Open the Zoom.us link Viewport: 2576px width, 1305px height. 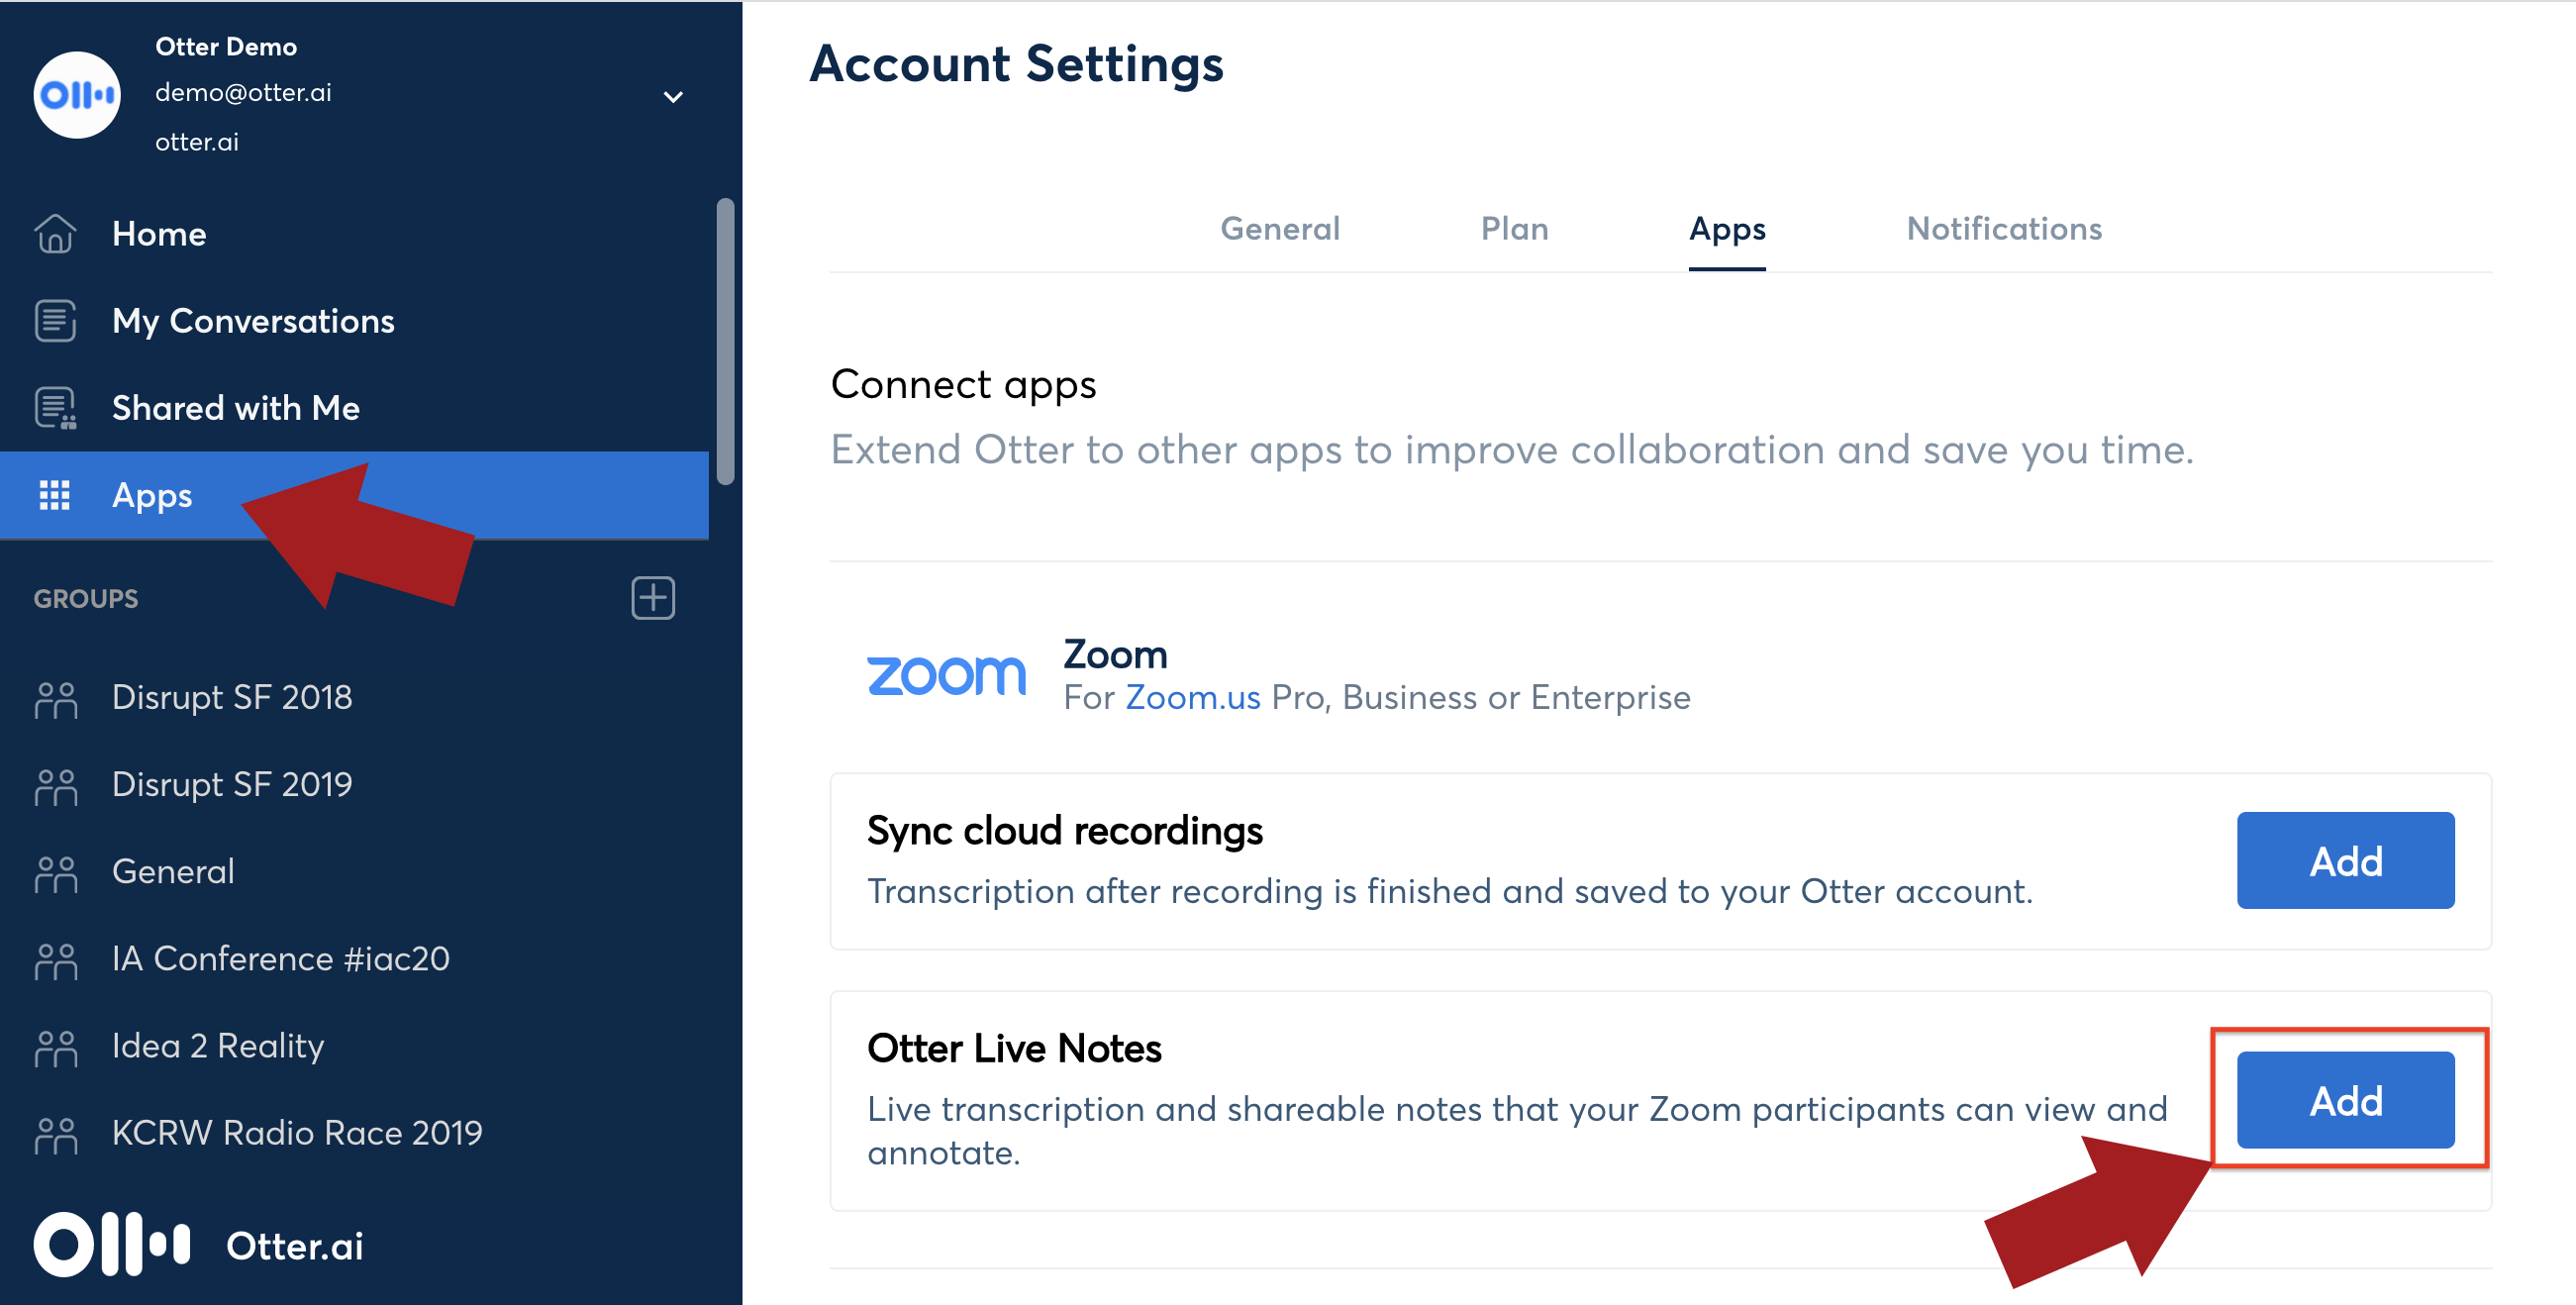point(1192,698)
